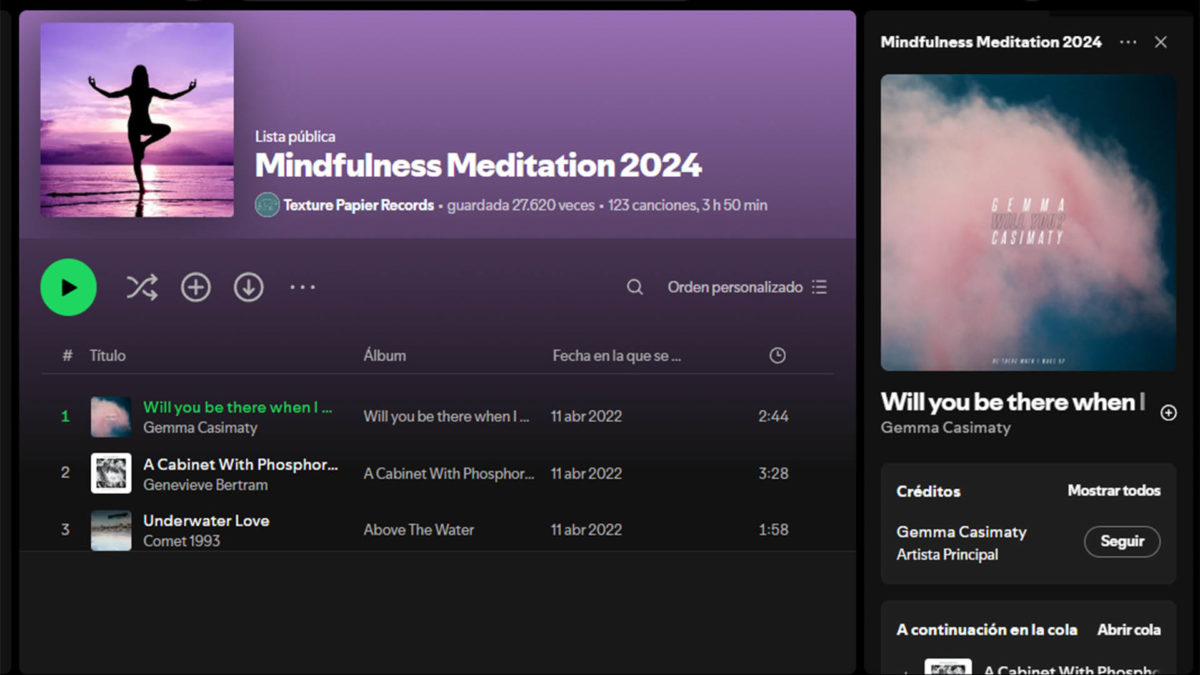Click 11 abr 2022 date on track 1
Screen dimensions: 1200x675
tap(586, 417)
